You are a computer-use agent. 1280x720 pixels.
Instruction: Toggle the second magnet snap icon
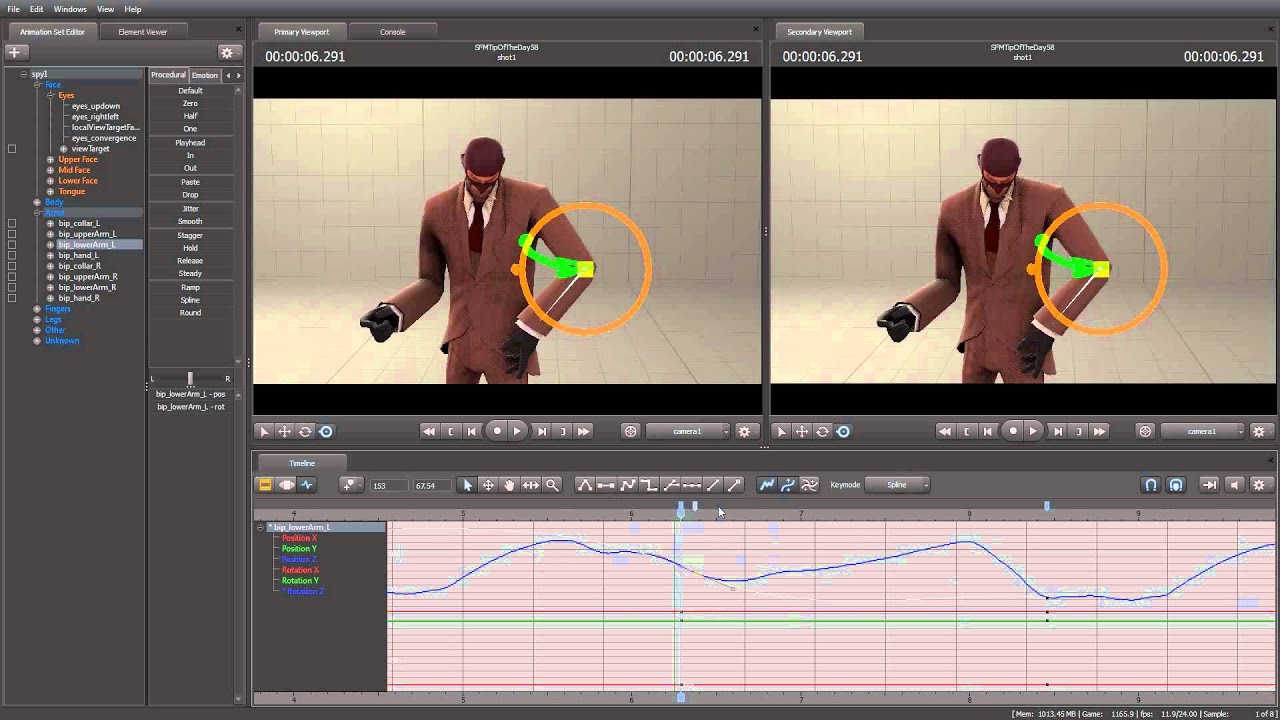(1176, 485)
